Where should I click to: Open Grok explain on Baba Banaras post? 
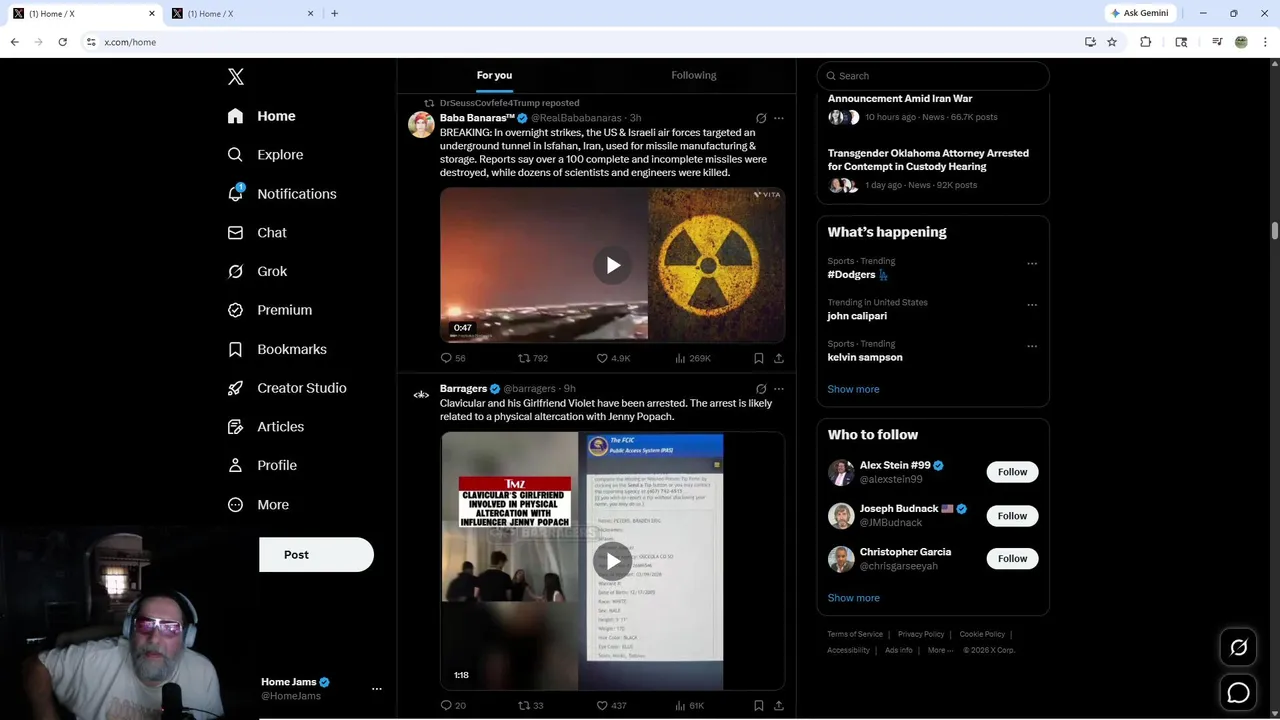tap(761, 118)
